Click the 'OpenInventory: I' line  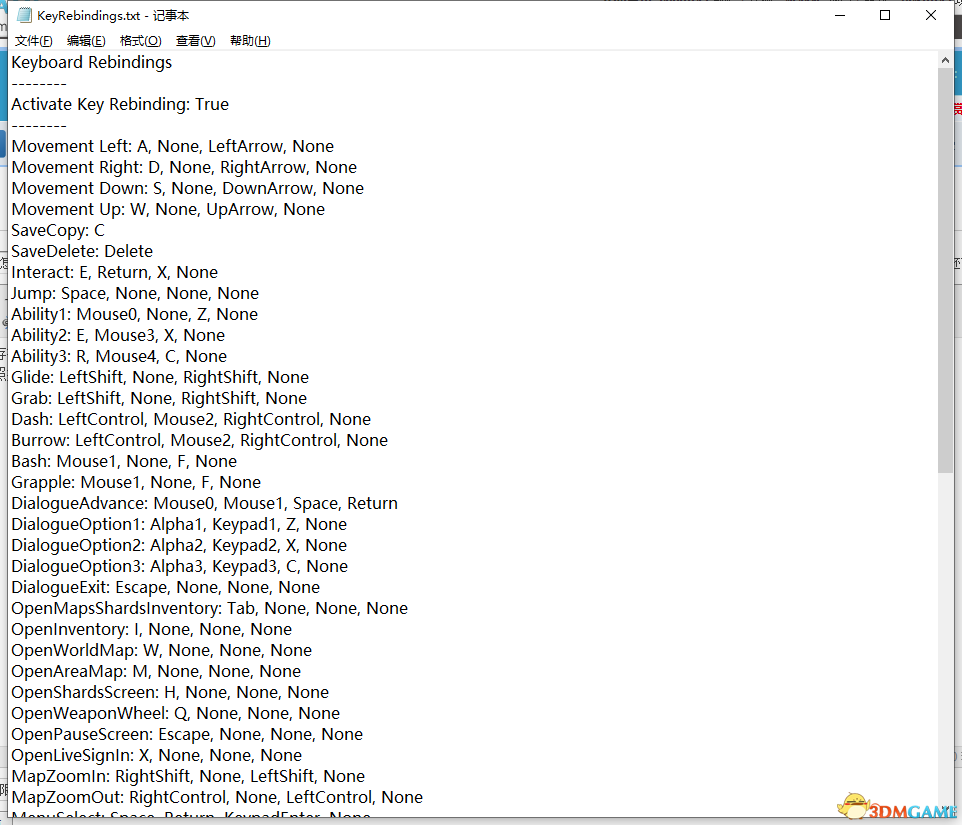151,629
